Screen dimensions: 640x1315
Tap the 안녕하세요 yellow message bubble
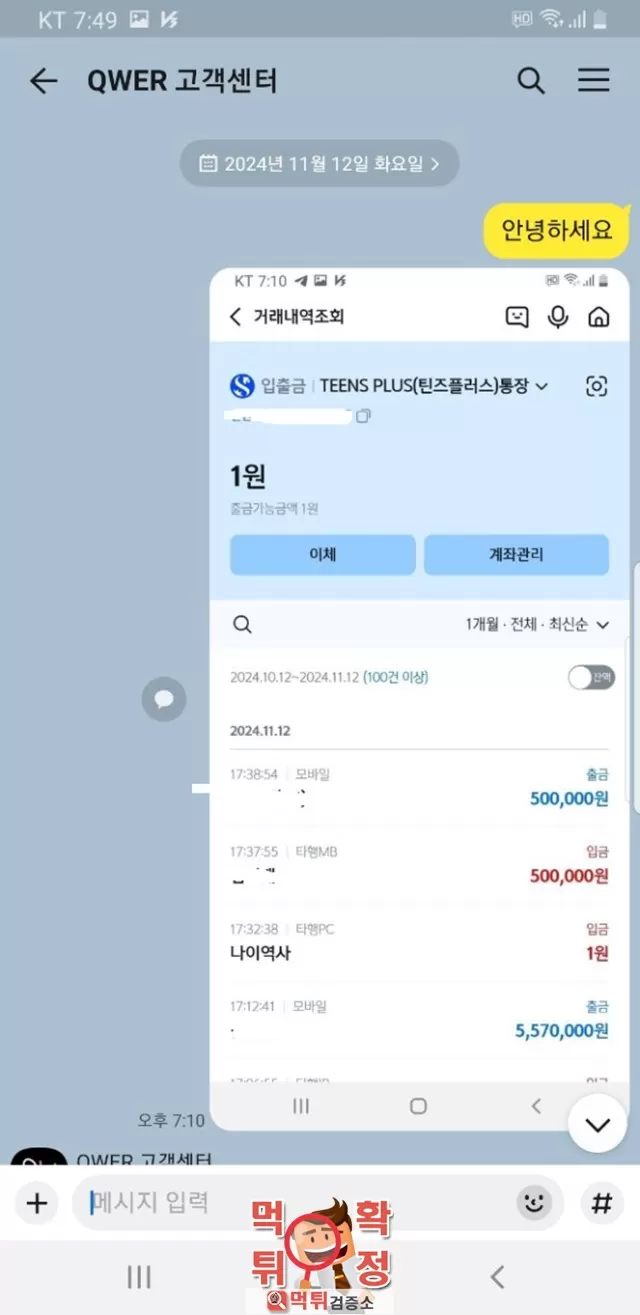point(557,232)
